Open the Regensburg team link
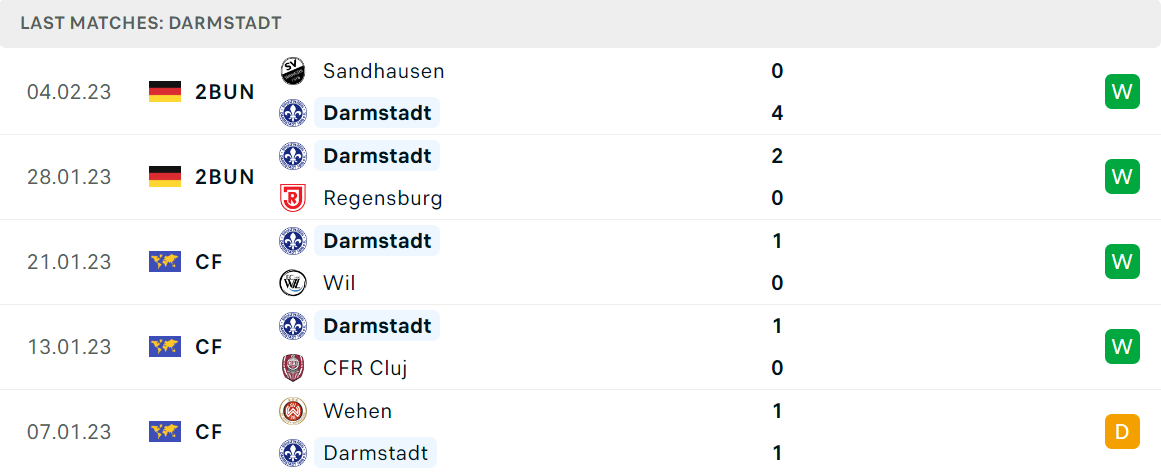 tap(383, 198)
